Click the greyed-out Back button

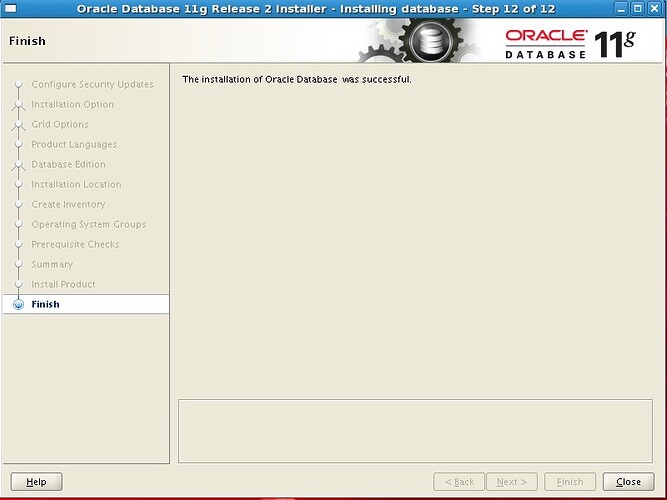pyautogui.click(x=459, y=481)
